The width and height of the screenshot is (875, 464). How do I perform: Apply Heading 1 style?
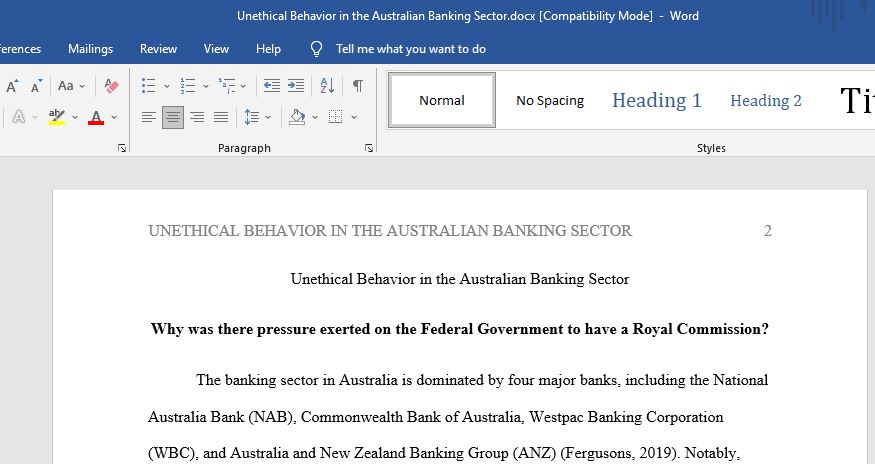[x=657, y=101]
